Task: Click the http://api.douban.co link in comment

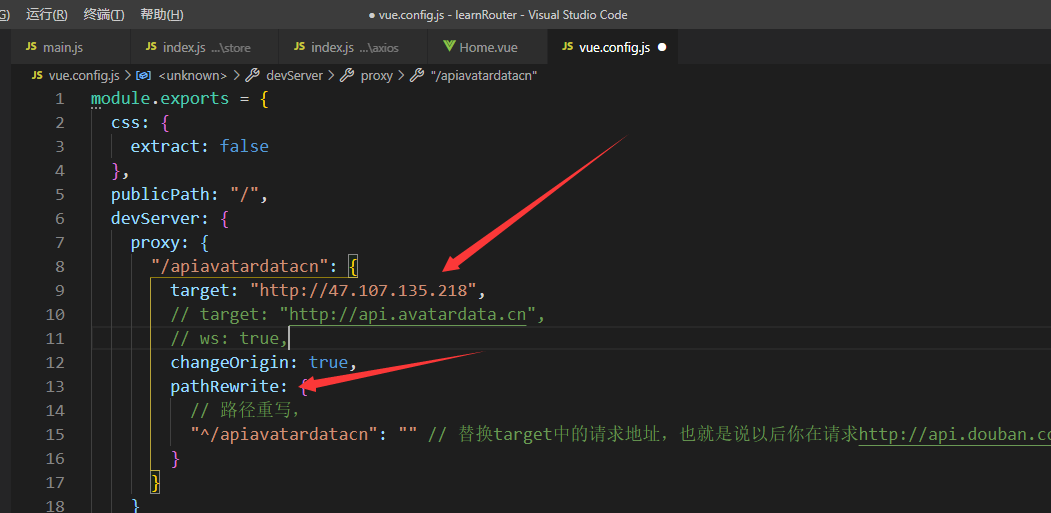Action: (x=955, y=435)
